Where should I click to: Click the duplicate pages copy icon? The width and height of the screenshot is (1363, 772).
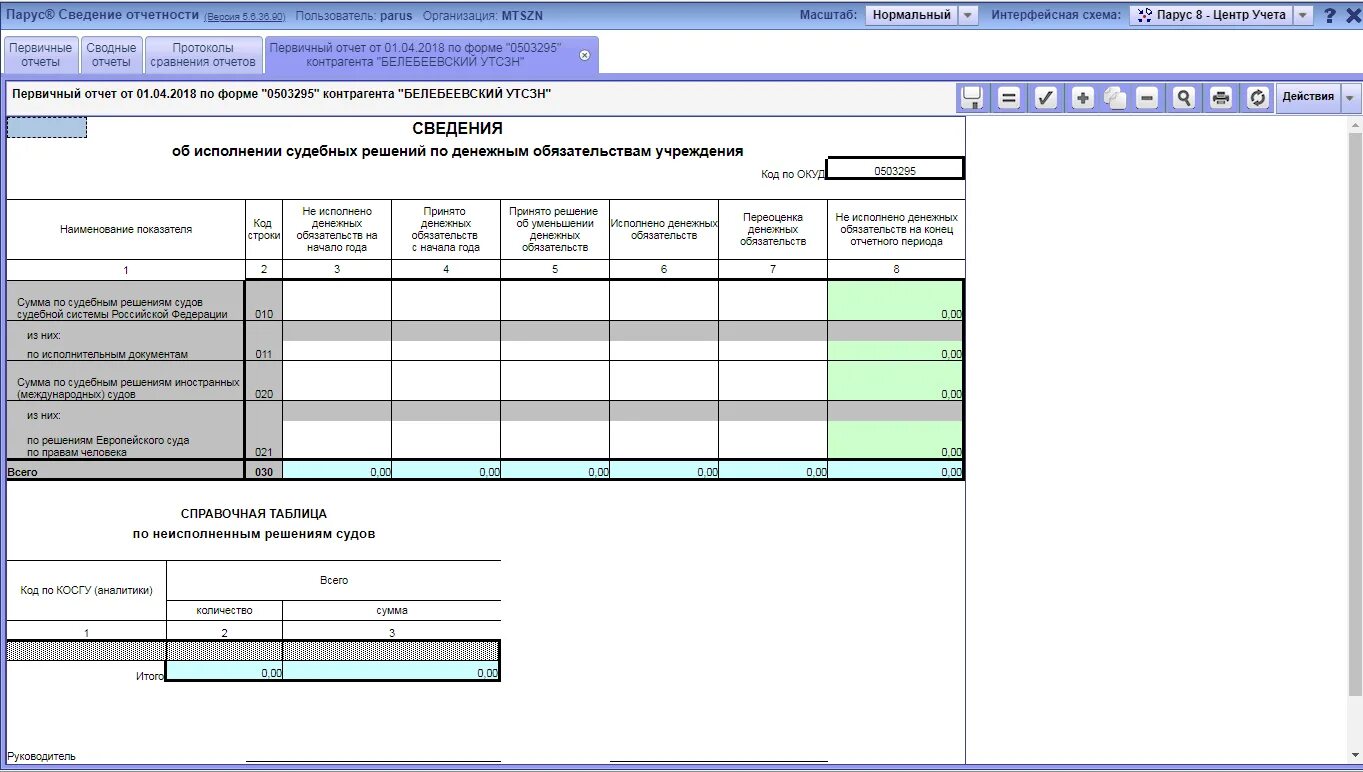1116,97
